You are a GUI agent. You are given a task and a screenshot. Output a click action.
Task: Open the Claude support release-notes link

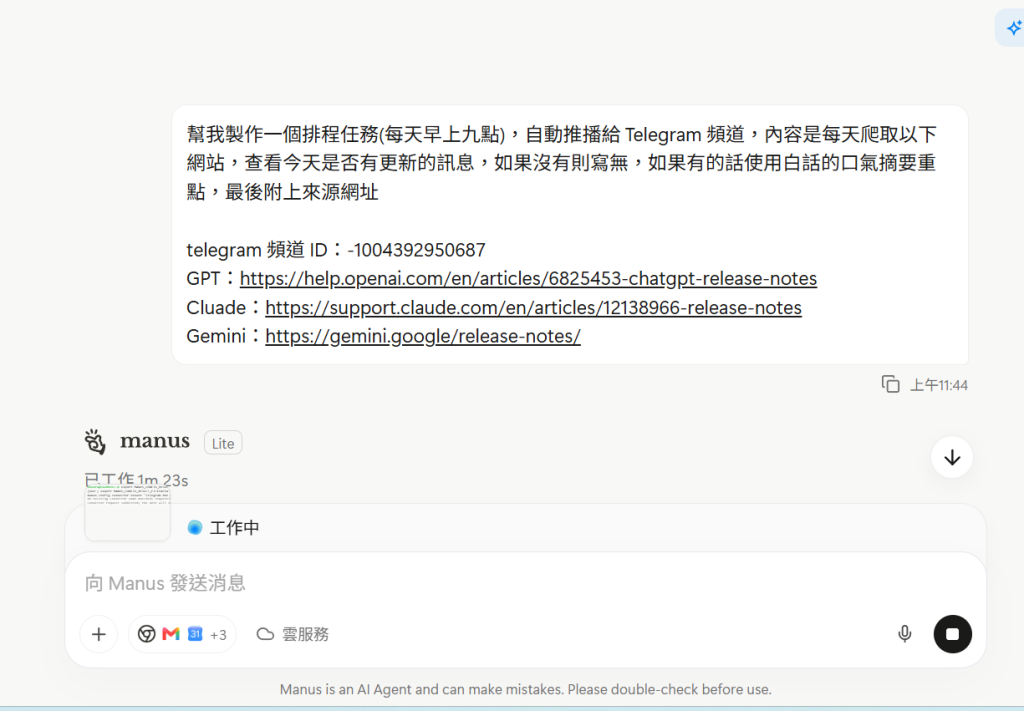tap(534, 308)
